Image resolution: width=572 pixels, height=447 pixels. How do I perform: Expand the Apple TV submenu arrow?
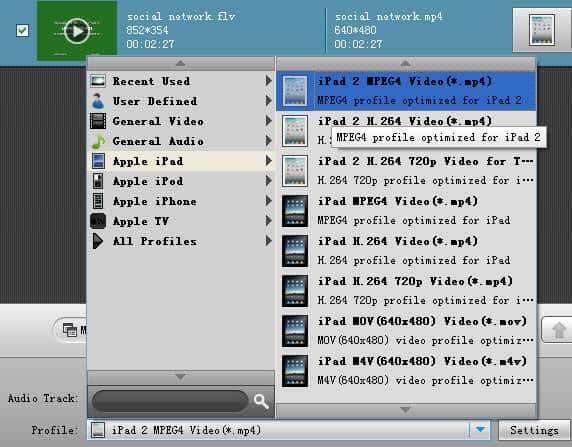[x=269, y=221]
